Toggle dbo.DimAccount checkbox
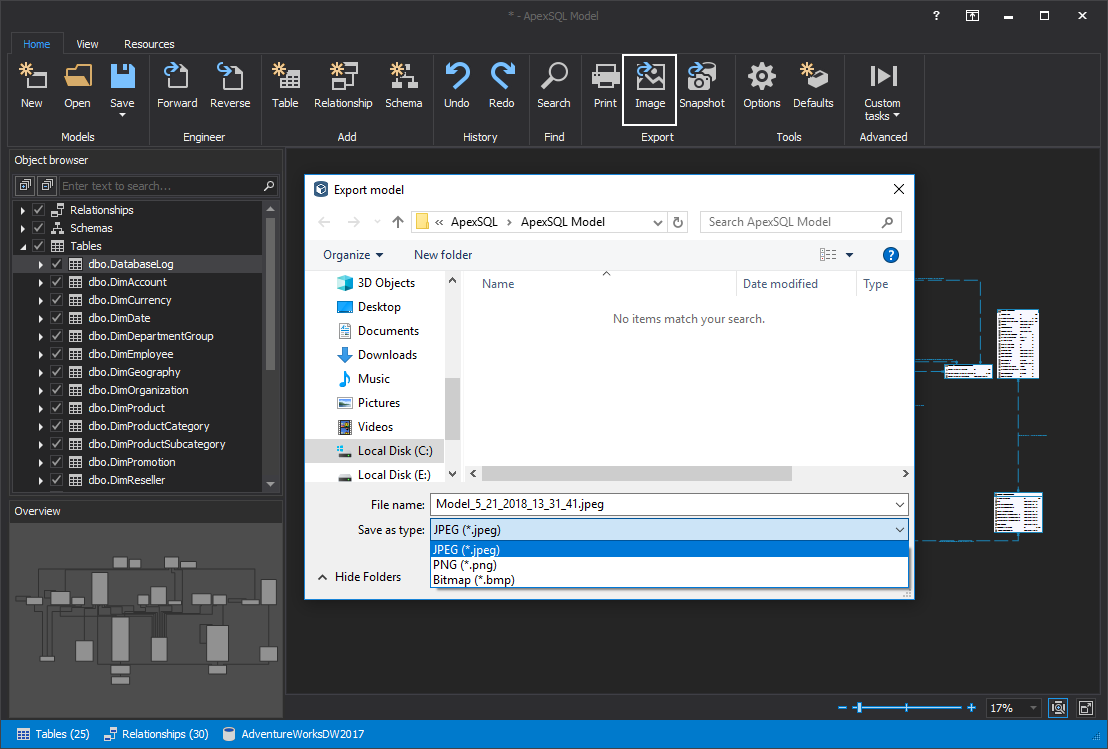 57,282
